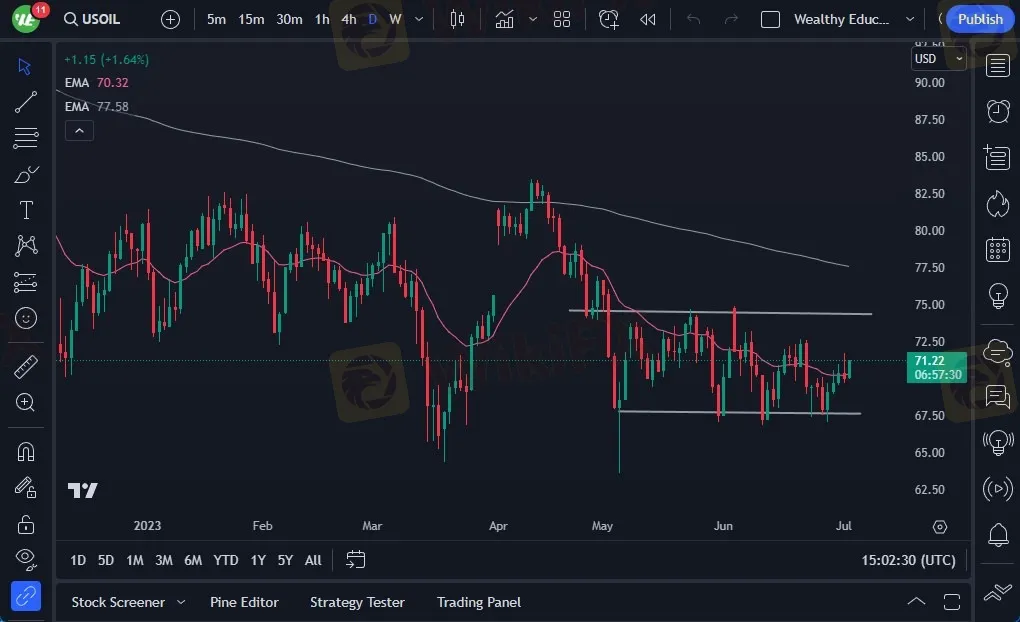Open the Calendar panel in right sidebar

997,249
